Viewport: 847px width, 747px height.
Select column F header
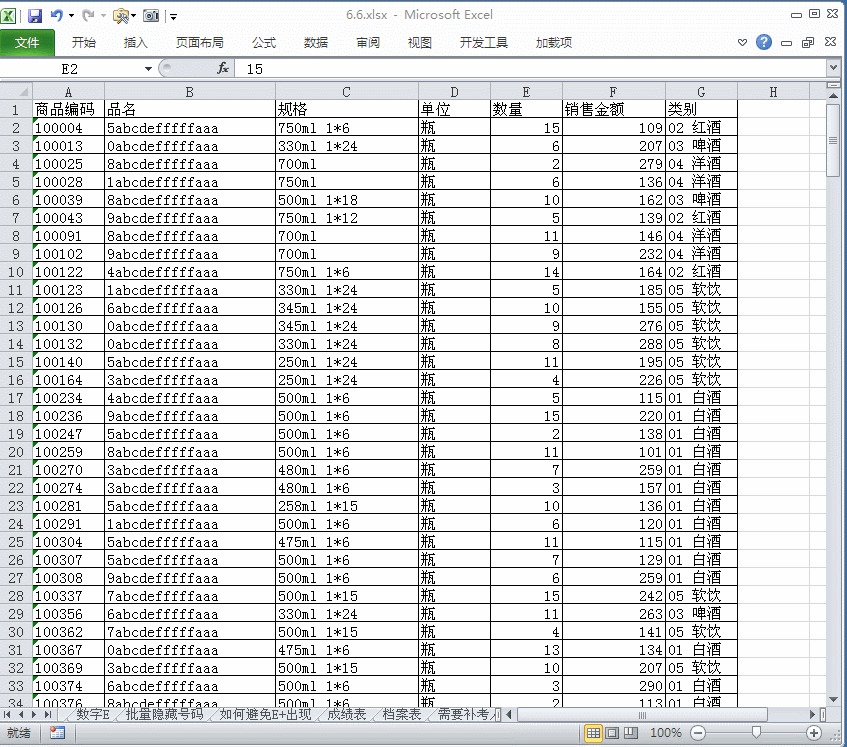(x=613, y=92)
